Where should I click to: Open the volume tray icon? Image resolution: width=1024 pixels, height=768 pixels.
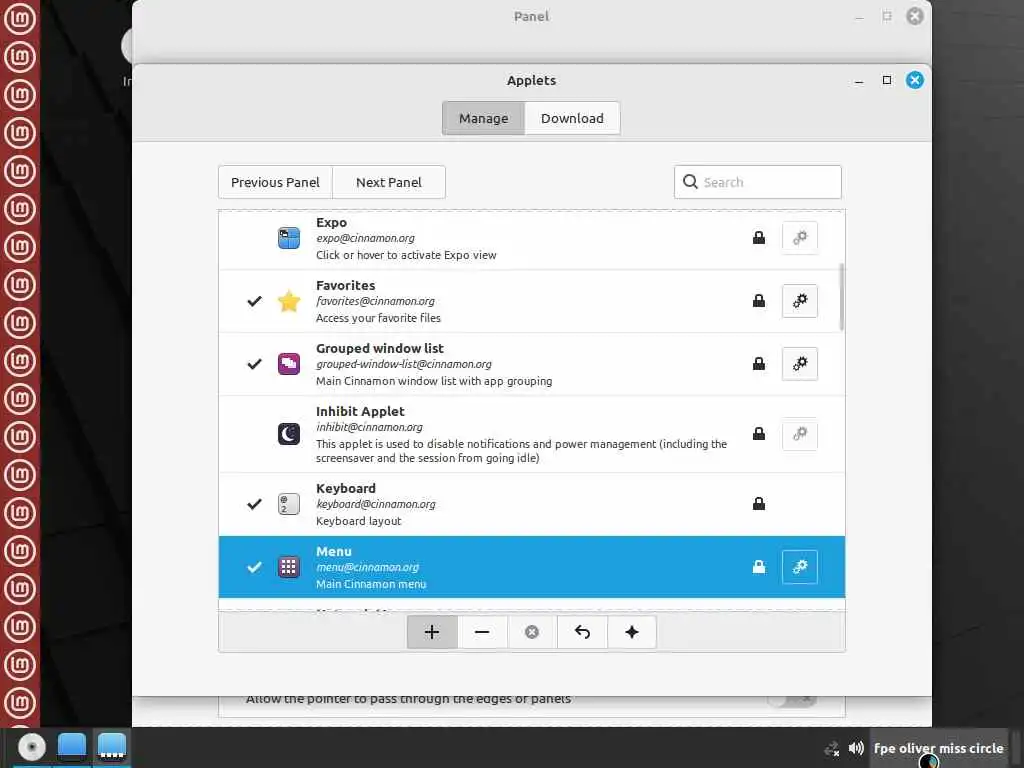tap(856, 748)
